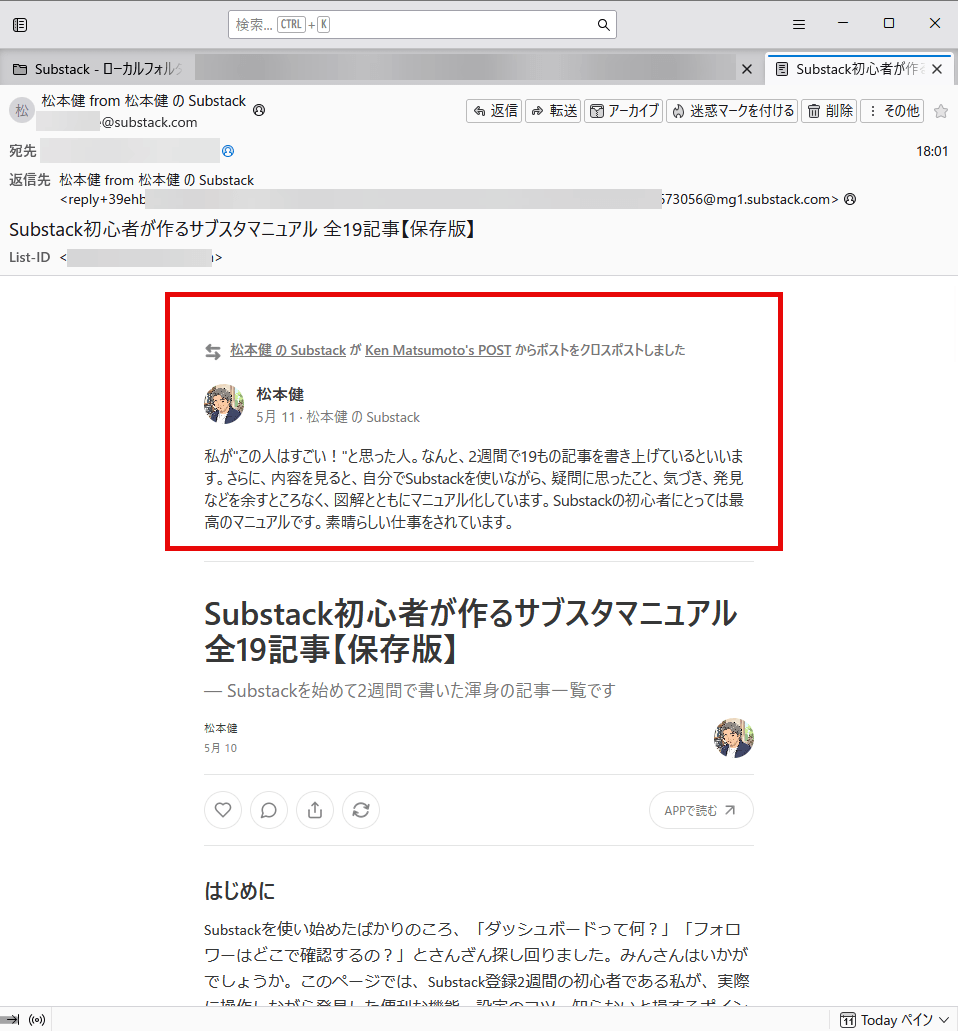Click the status bar collapse arrow icon
Image resolution: width=958 pixels, height=1031 pixels.
coord(12,1020)
